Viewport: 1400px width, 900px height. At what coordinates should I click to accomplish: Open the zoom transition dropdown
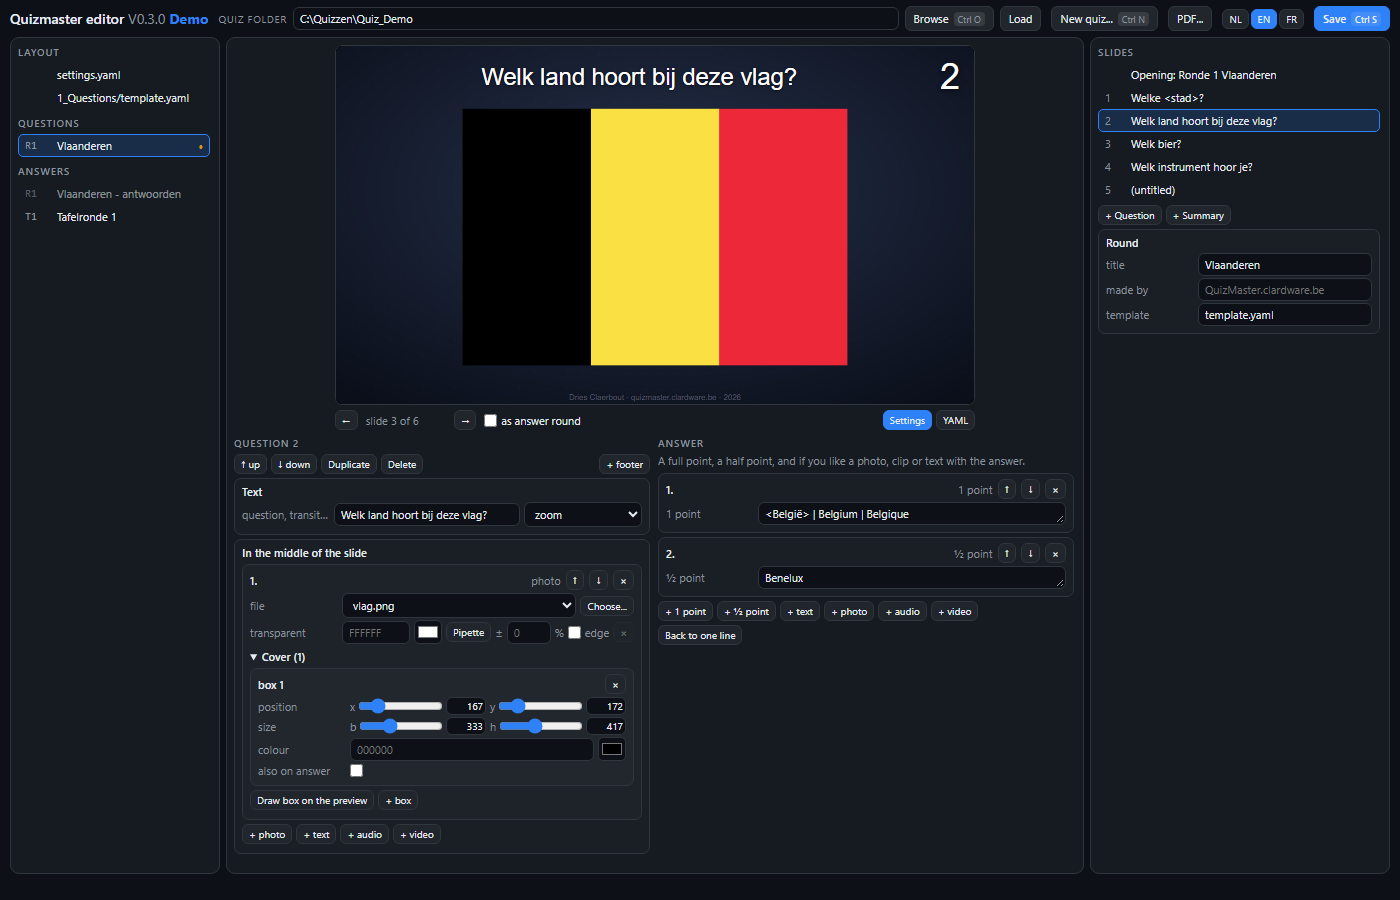pos(583,515)
